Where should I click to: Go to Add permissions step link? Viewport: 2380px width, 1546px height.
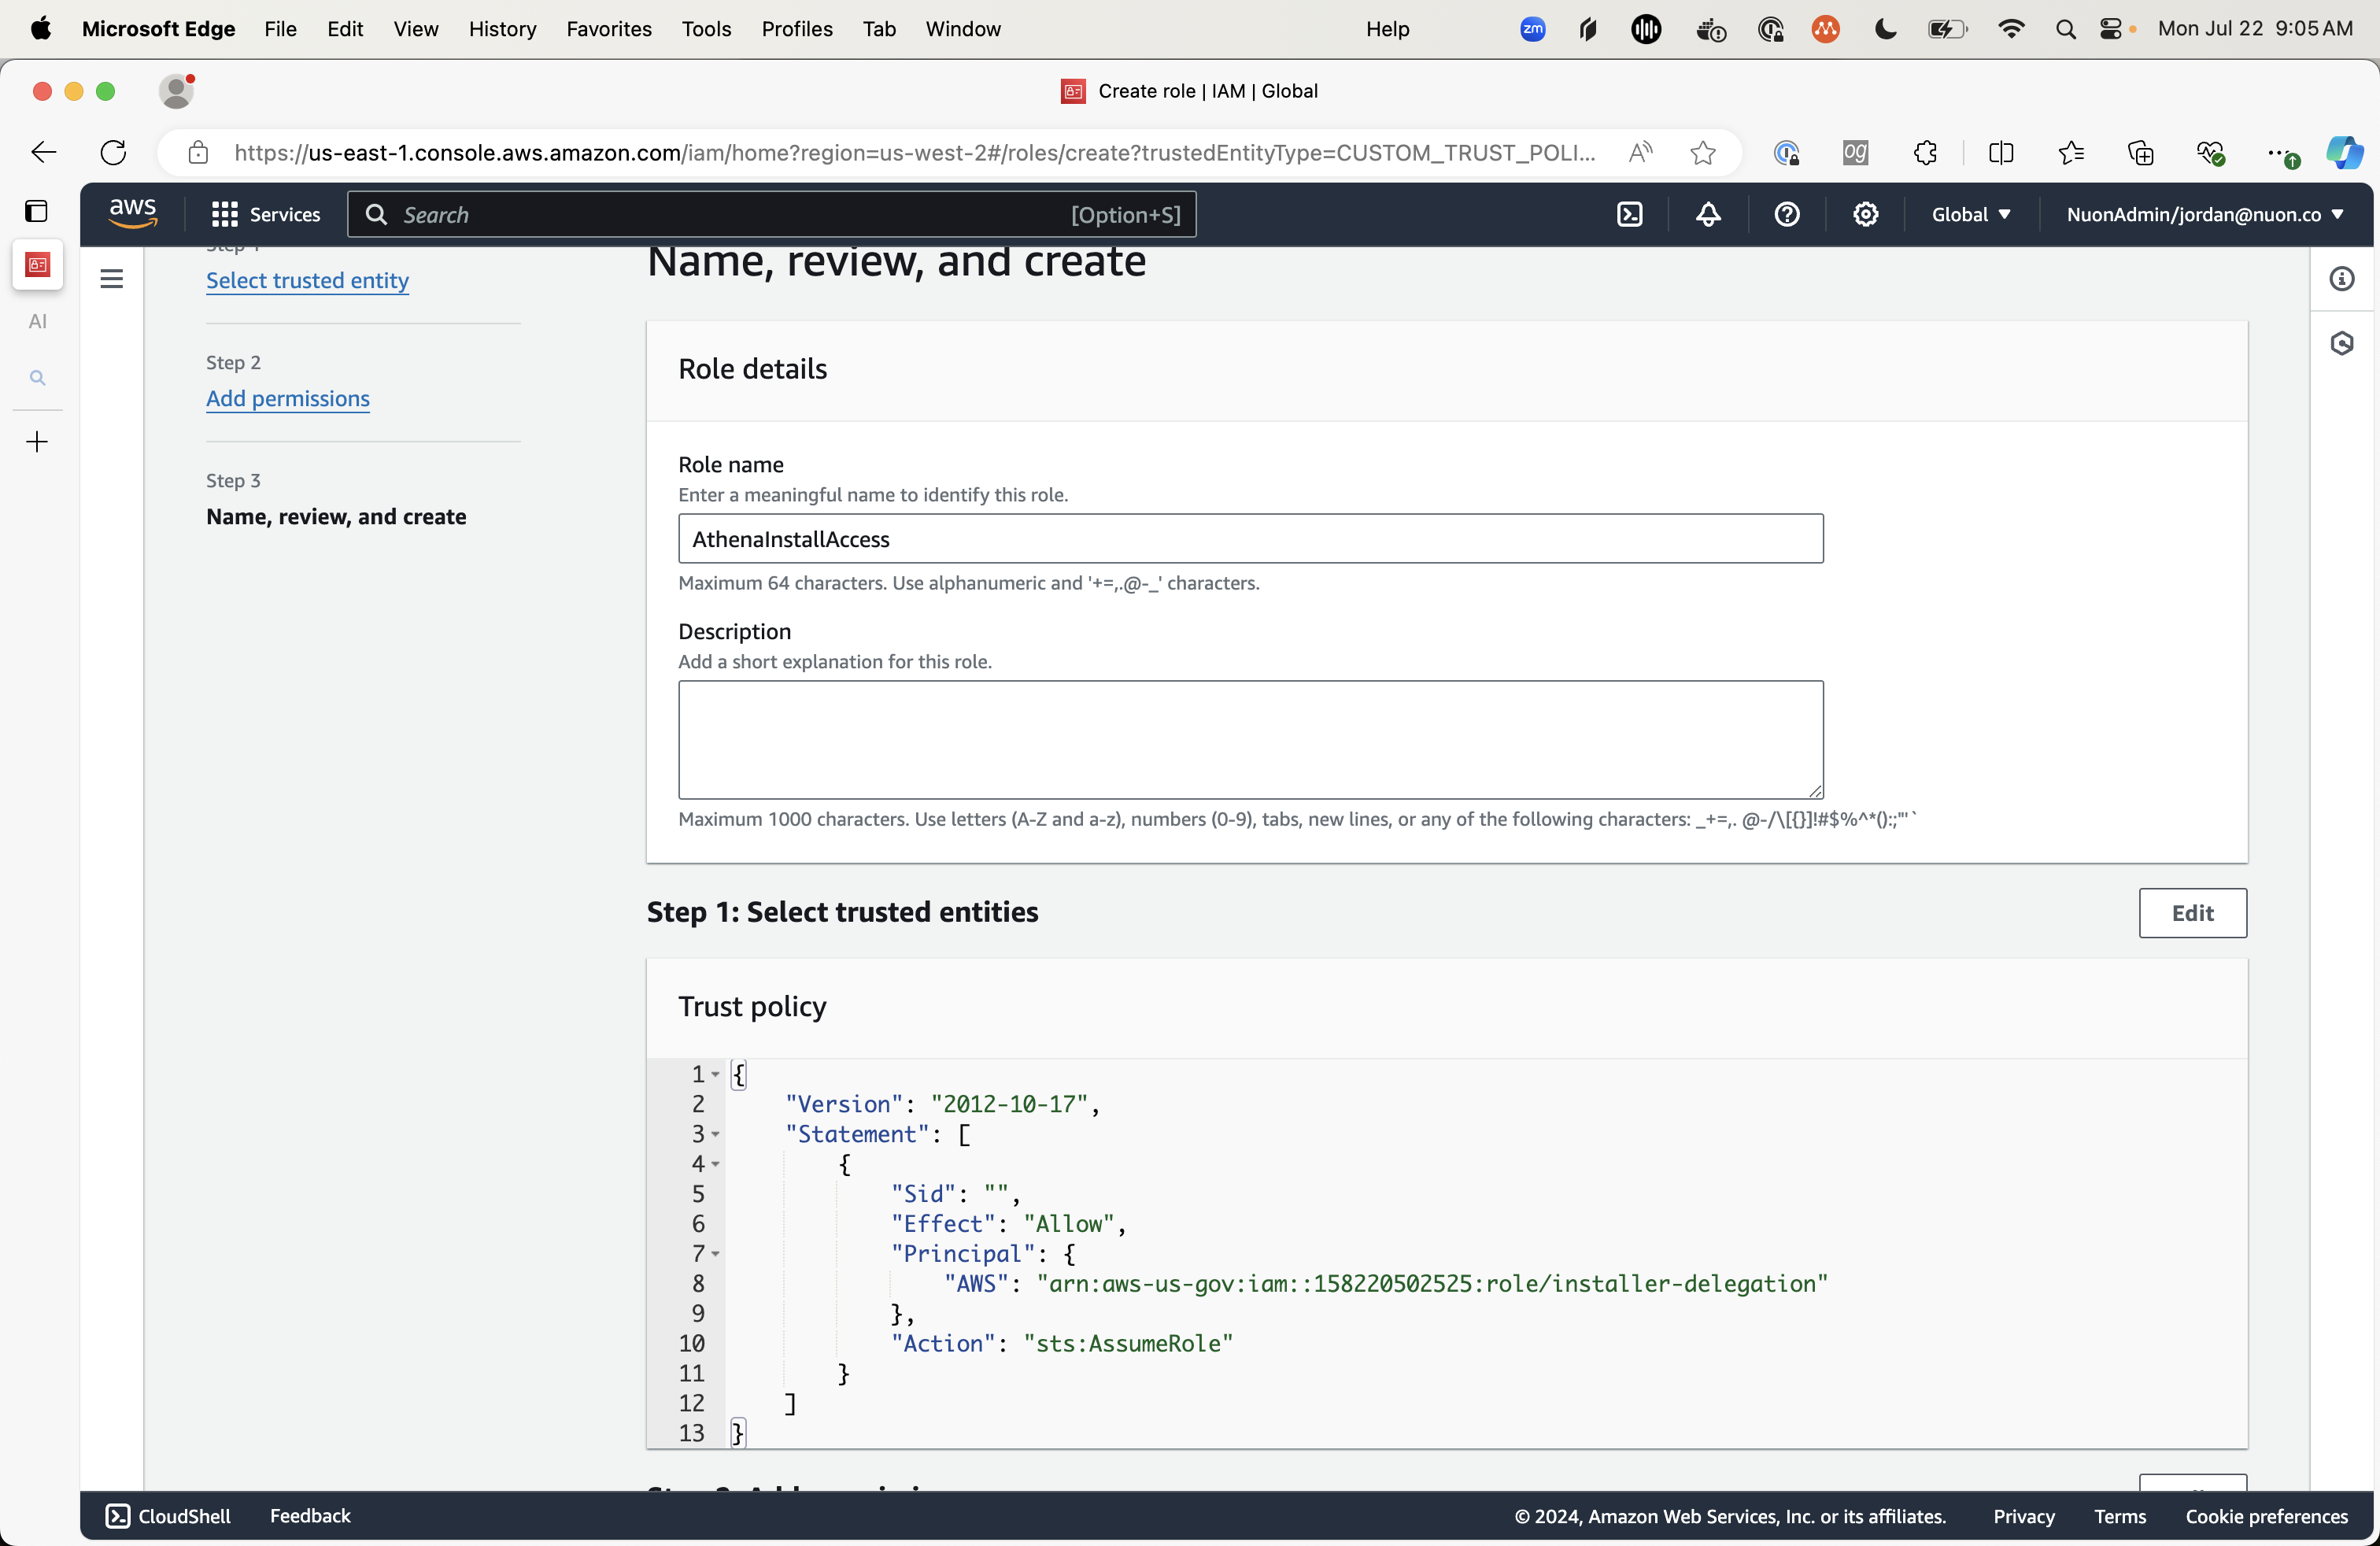pyautogui.click(x=288, y=398)
